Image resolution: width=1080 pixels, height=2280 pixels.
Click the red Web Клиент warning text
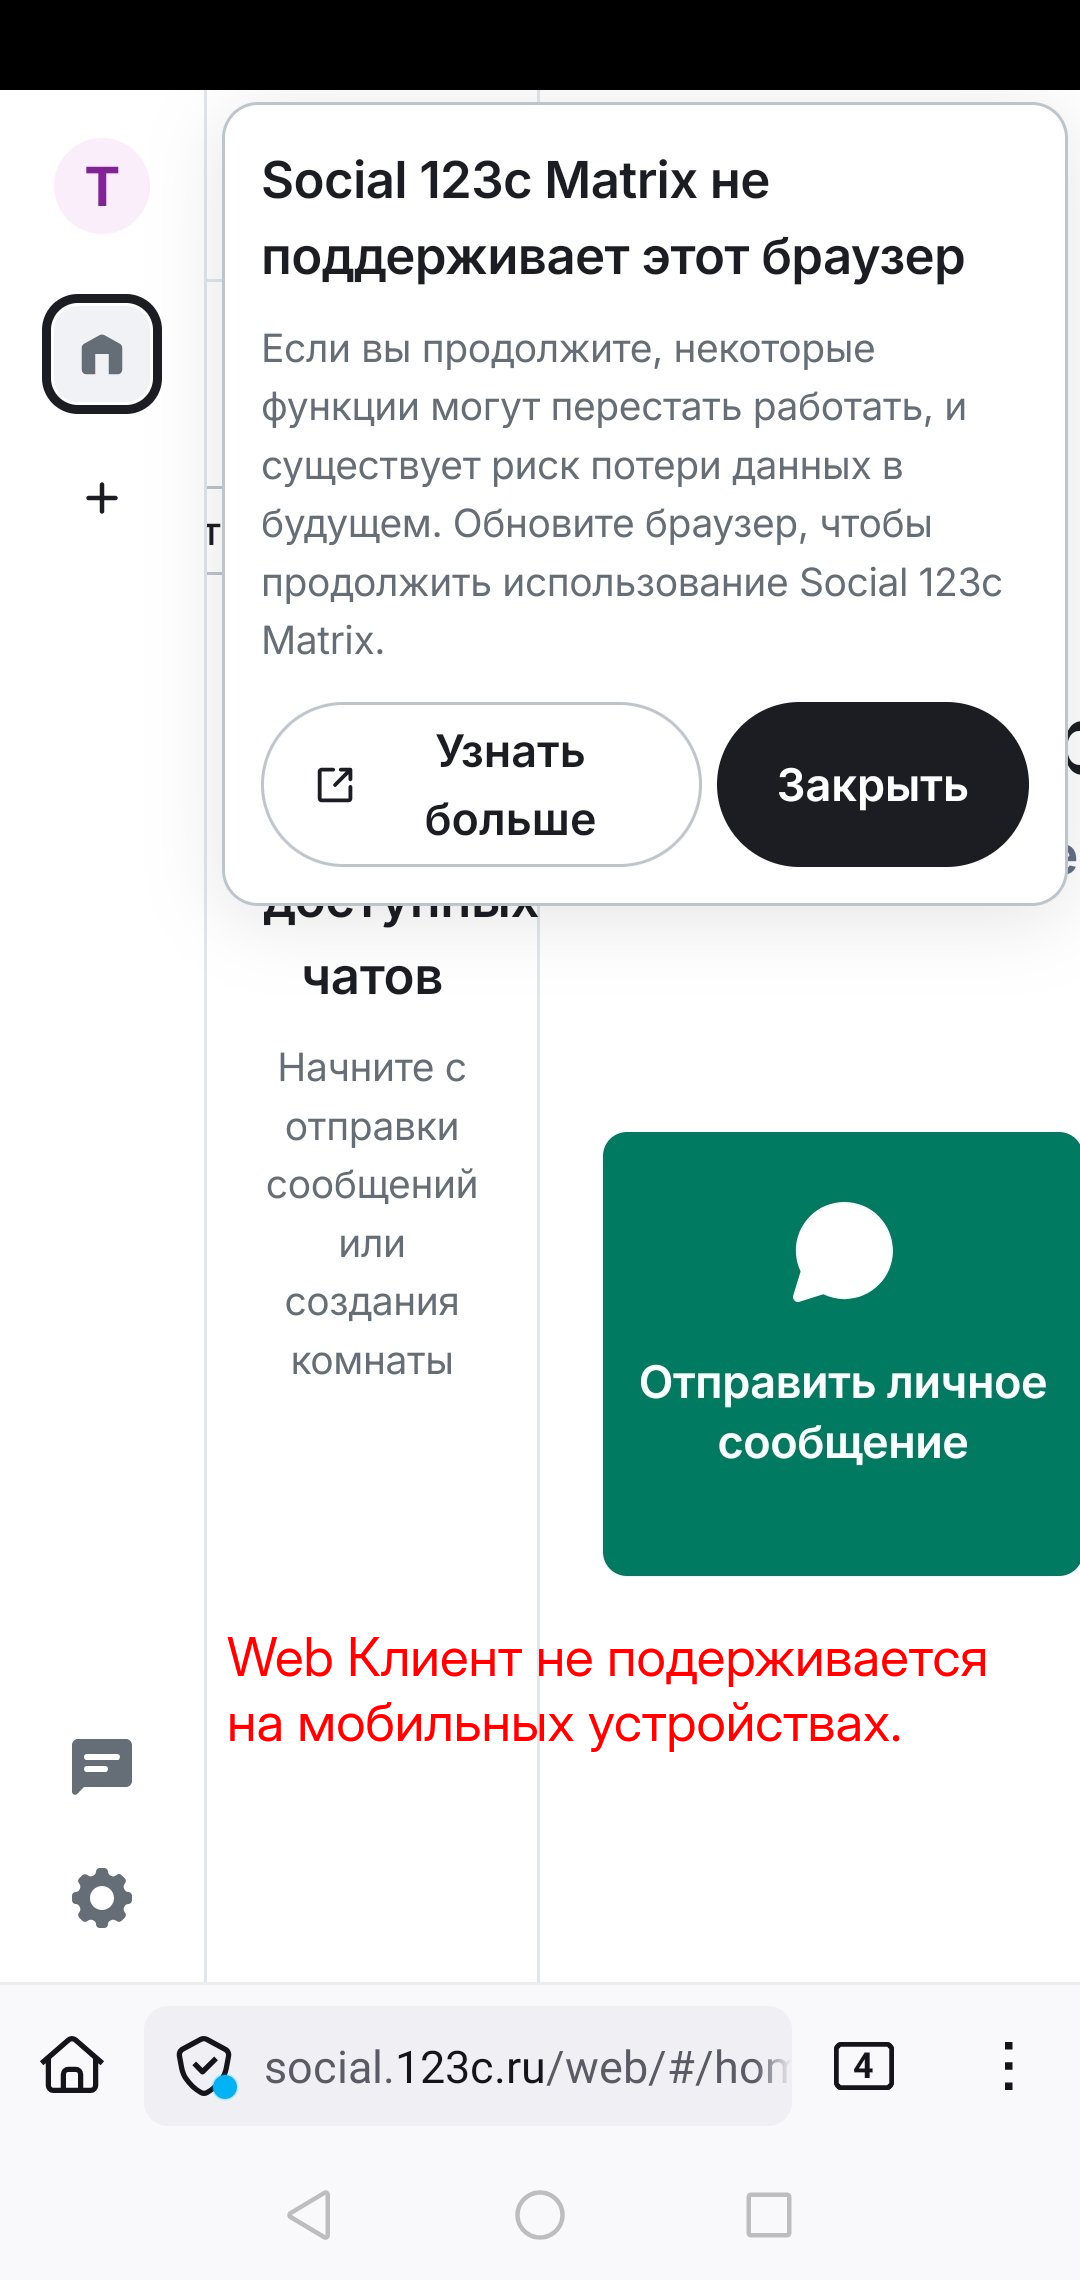(607, 1691)
